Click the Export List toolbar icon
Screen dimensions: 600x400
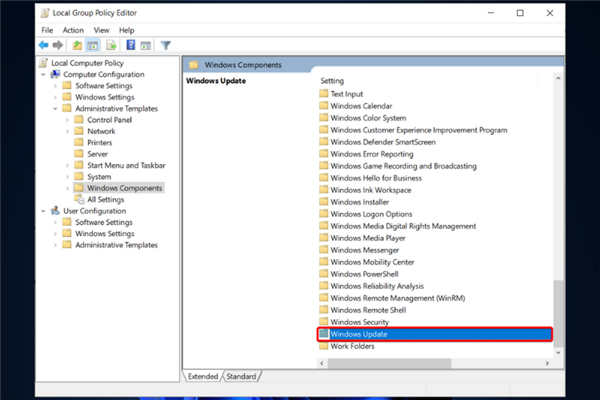(x=111, y=45)
